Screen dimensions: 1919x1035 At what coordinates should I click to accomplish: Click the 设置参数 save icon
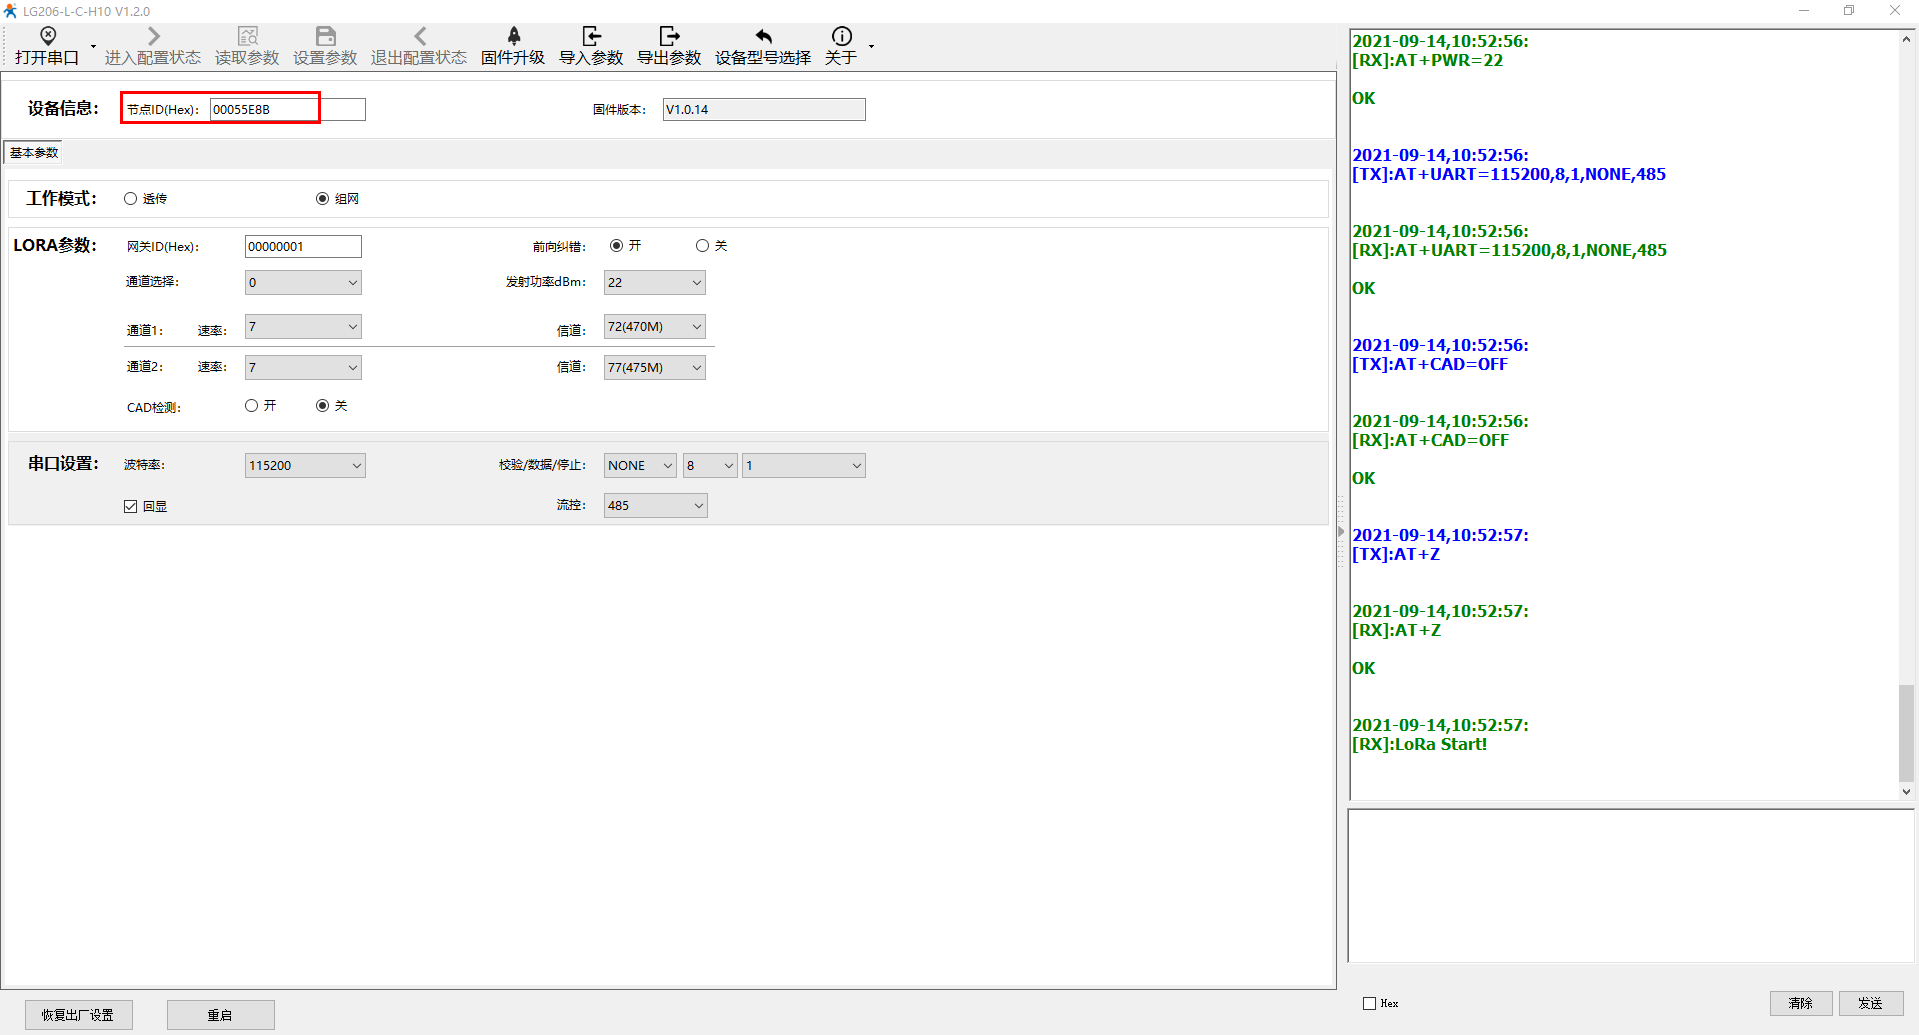(x=325, y=37)
